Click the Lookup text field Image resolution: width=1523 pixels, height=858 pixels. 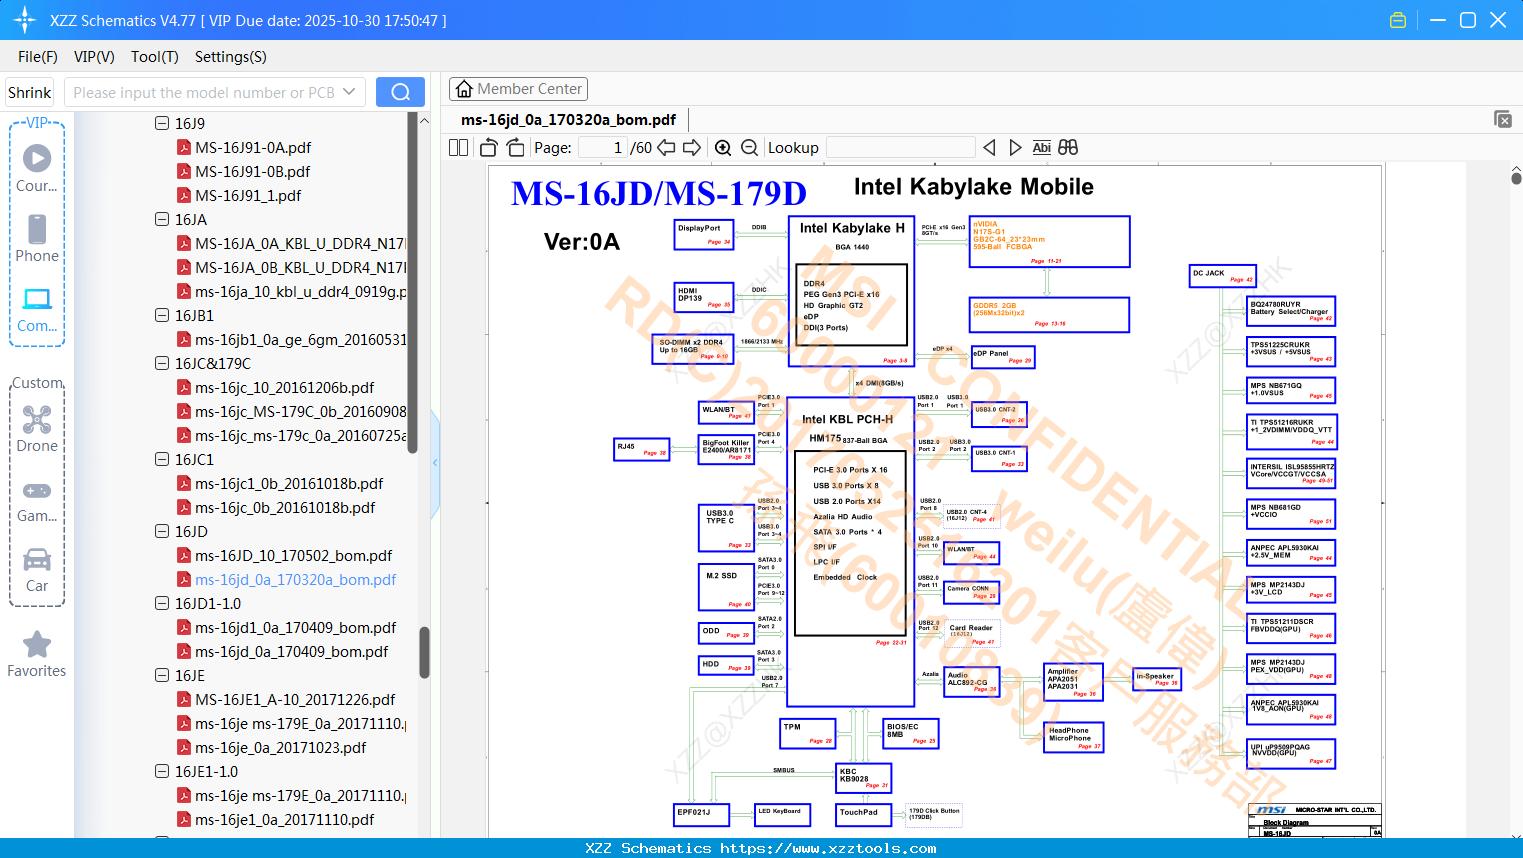(900, 148)
